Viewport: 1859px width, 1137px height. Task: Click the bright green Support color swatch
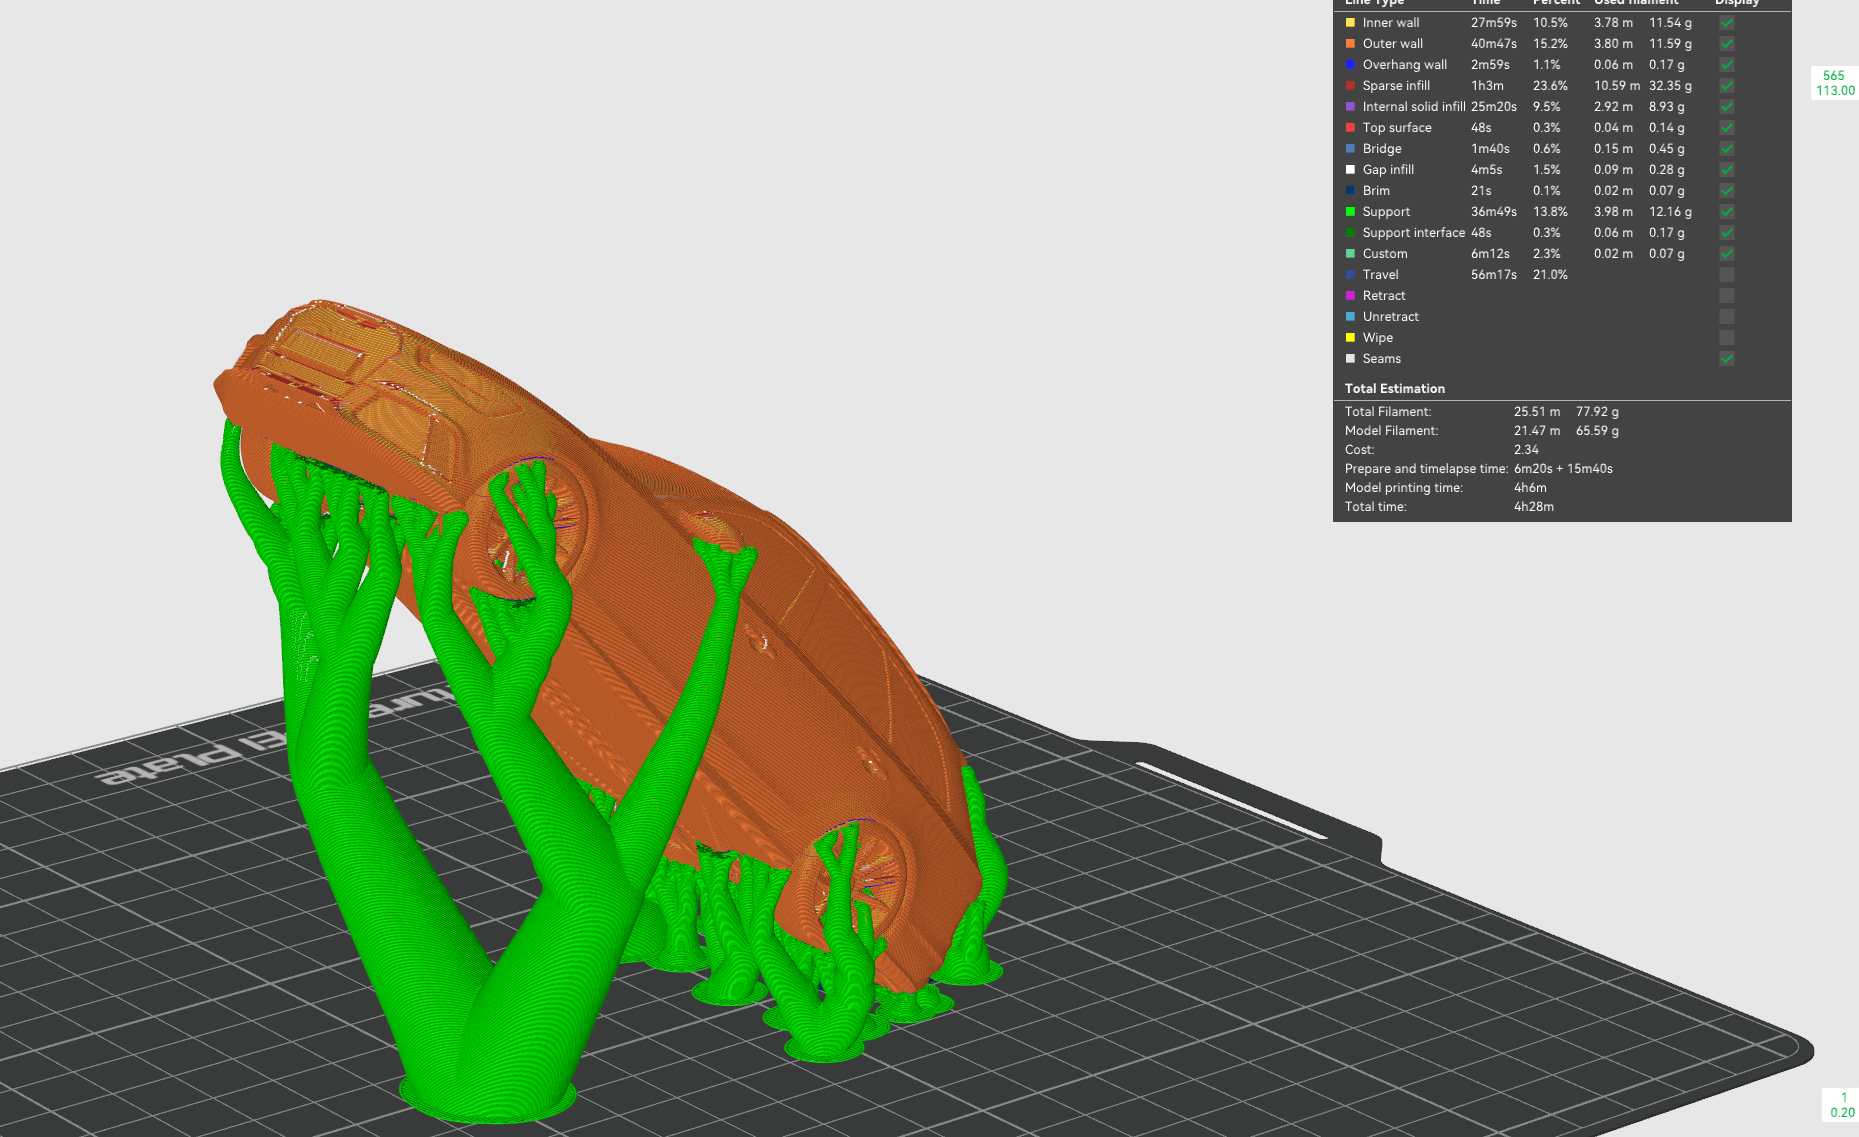pyautogui.click(x=1350, y=212)
